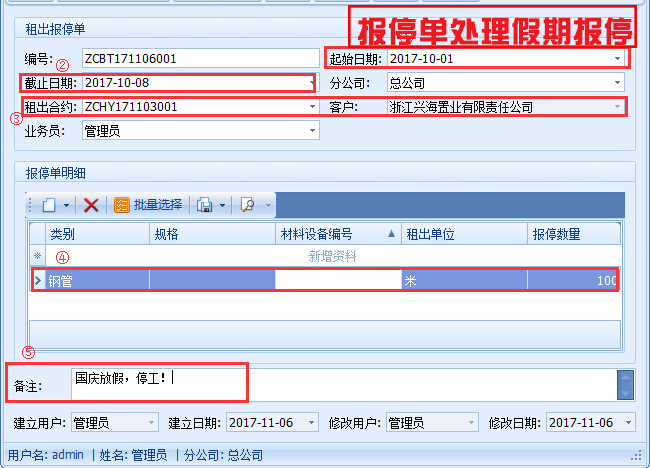Open the dropdown arrow beside new icon
The width and height of the screenshot is (650, 468).
[66, 205]
